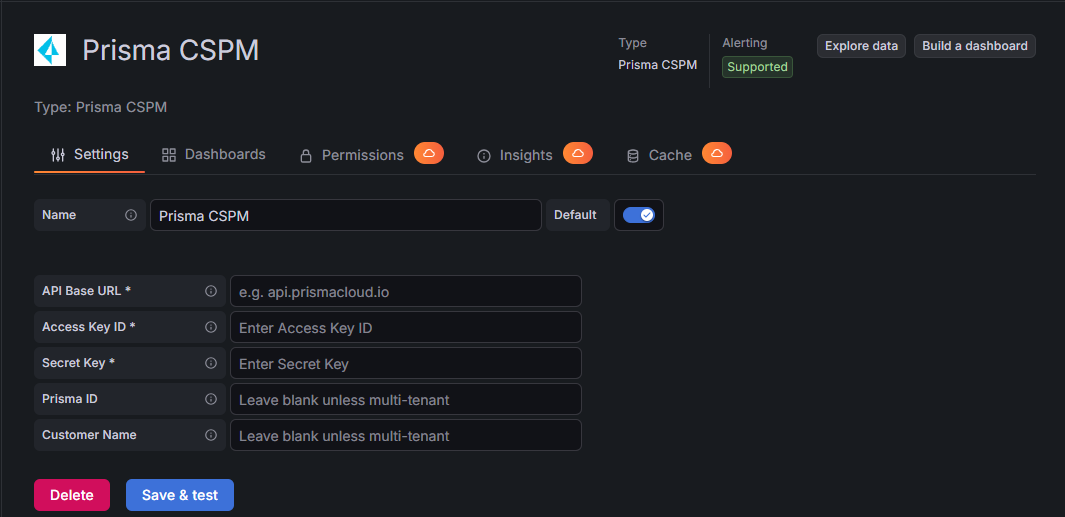The width and height of the screenshot is (1065, 517).
Task: Open the Settings tab
Action: [x=90, y=154]
